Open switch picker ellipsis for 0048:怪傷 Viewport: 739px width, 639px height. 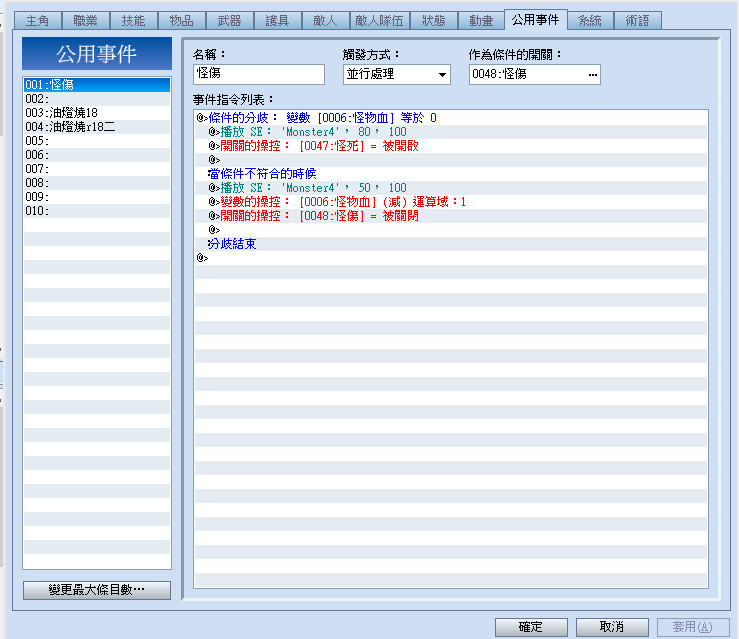592,74
